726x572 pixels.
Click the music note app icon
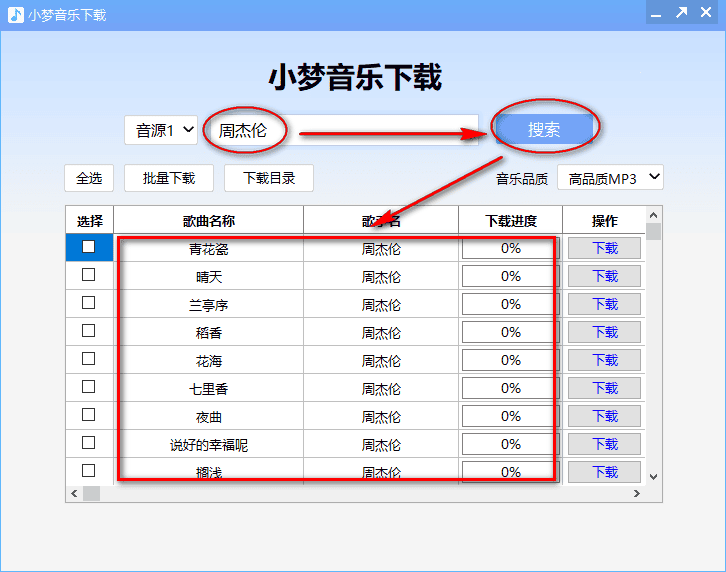click(16, 15)
